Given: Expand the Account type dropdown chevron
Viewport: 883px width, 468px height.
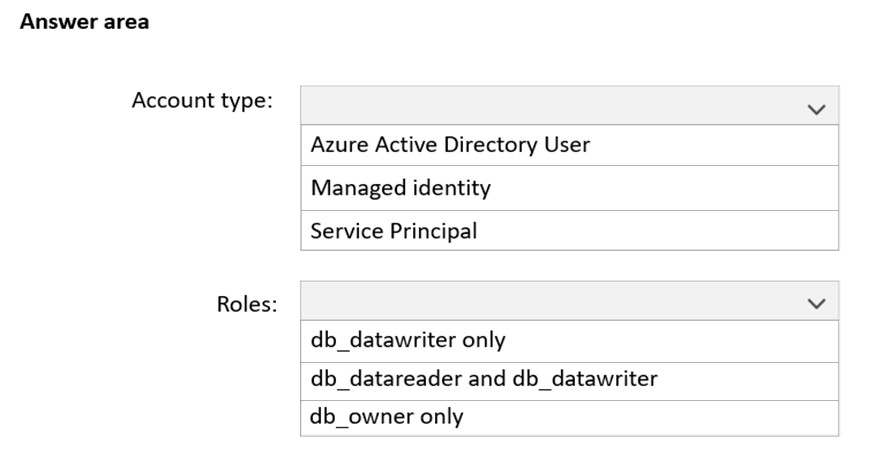Looking at the screenshot, I should 816,109.
